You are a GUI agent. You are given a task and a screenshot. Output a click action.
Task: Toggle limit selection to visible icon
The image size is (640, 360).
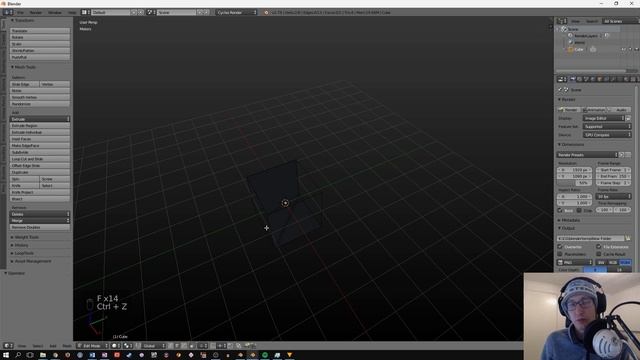pyautogui.click(x=191, y=346)
